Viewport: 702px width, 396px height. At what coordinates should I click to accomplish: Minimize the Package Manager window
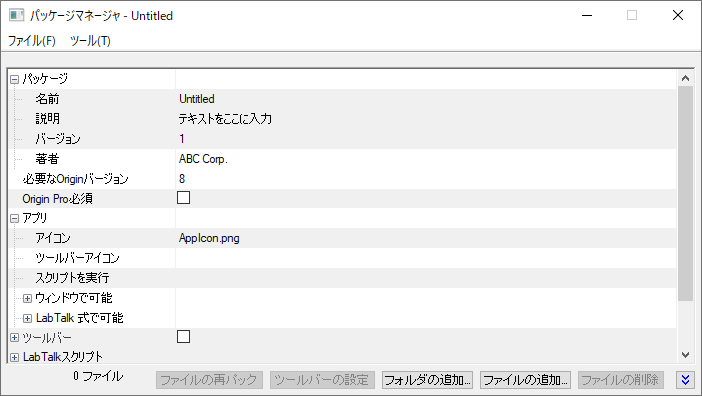587,15
